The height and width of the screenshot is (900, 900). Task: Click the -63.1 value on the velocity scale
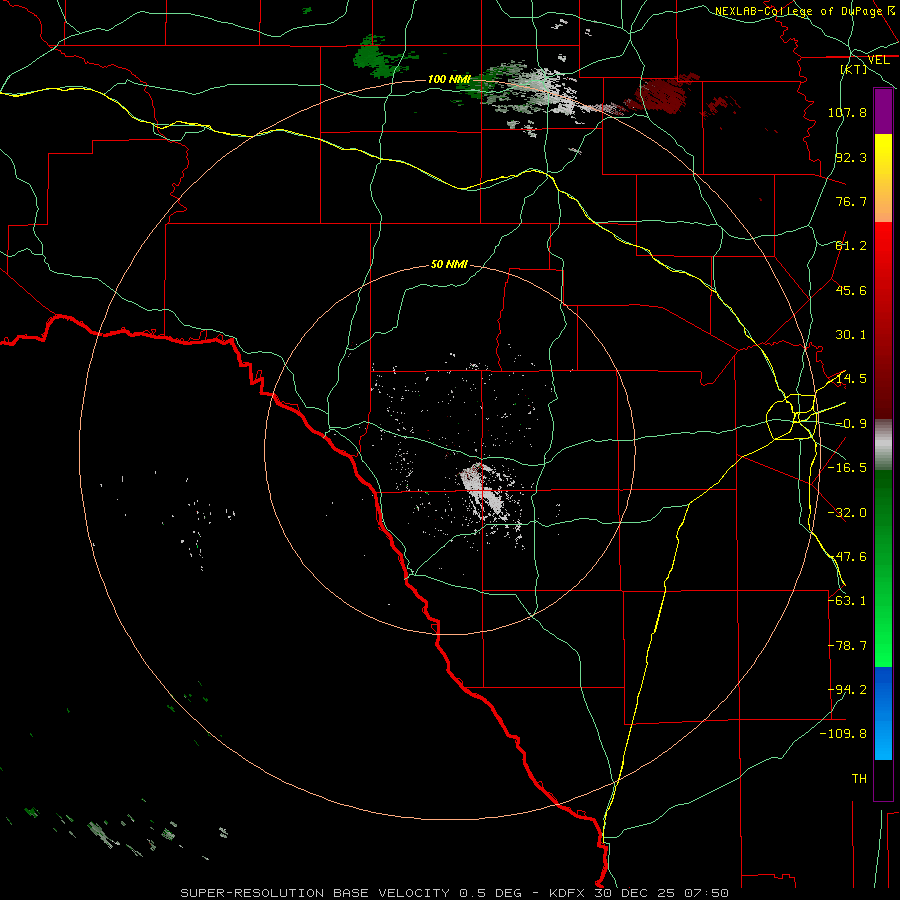click(847, 601)
